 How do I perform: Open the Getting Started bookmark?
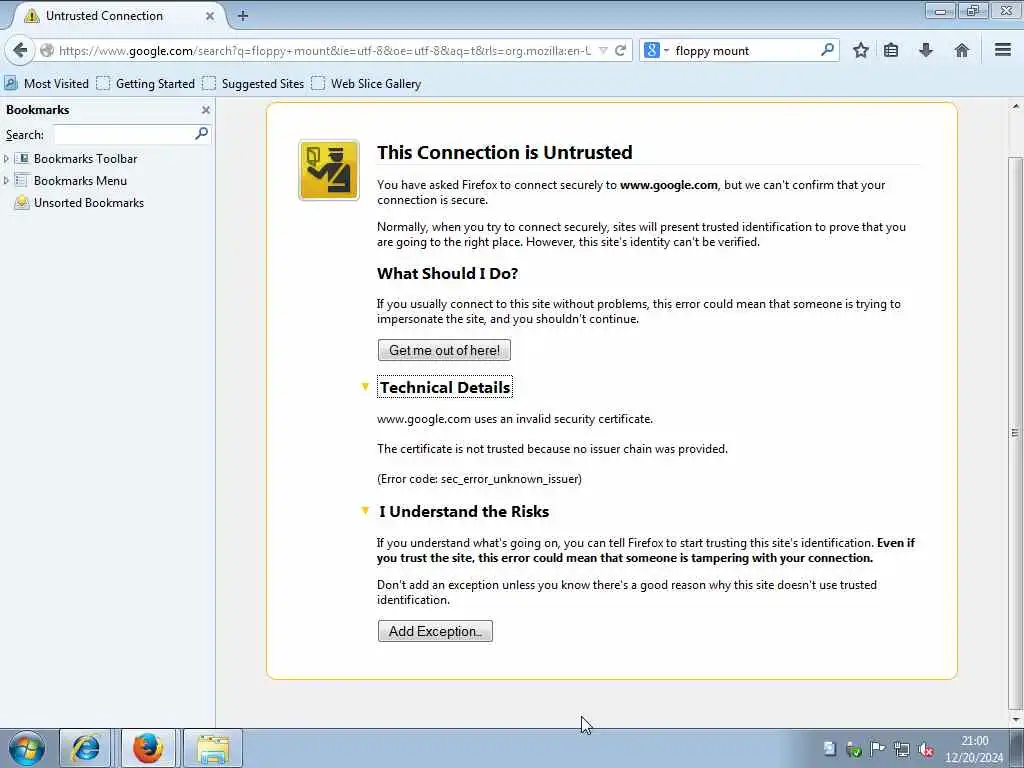[146, 84]
